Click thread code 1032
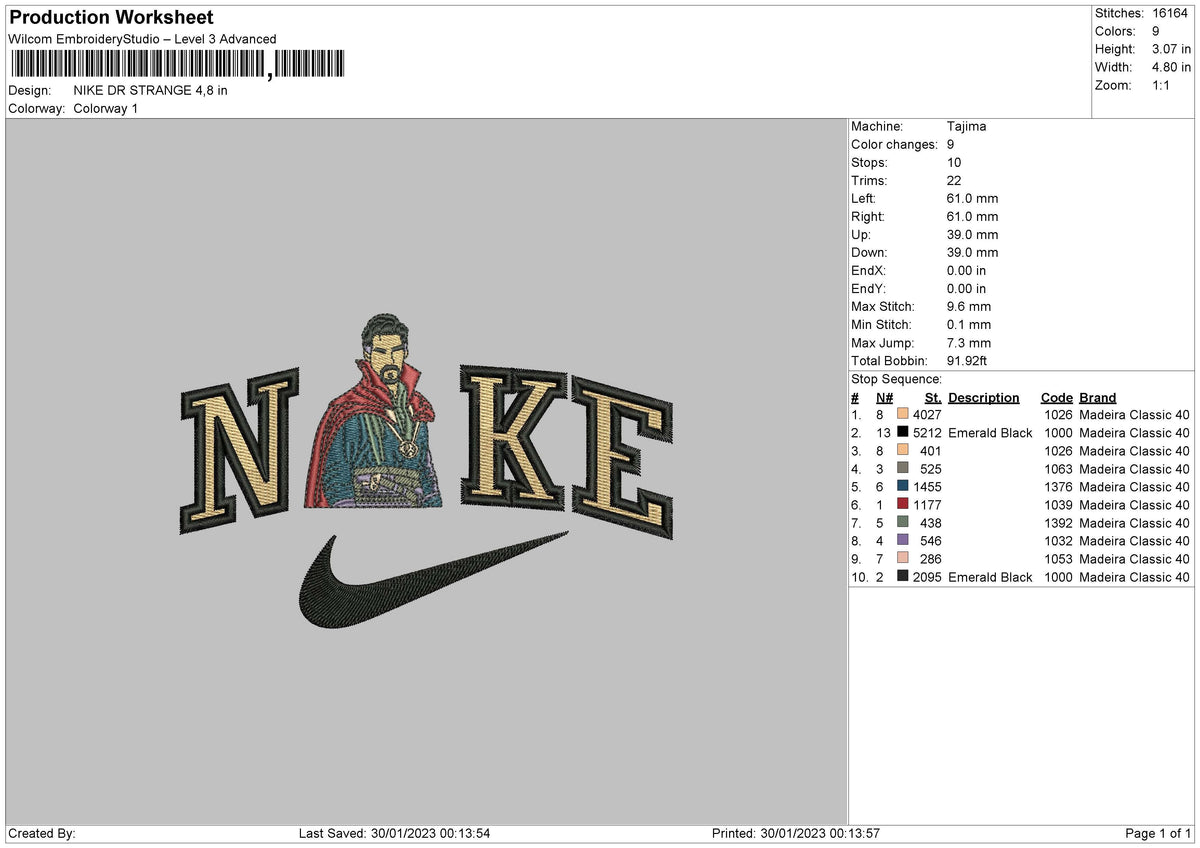This screenshot has height=848, width=1200. pyautogui.click(x=1058, y=541)
